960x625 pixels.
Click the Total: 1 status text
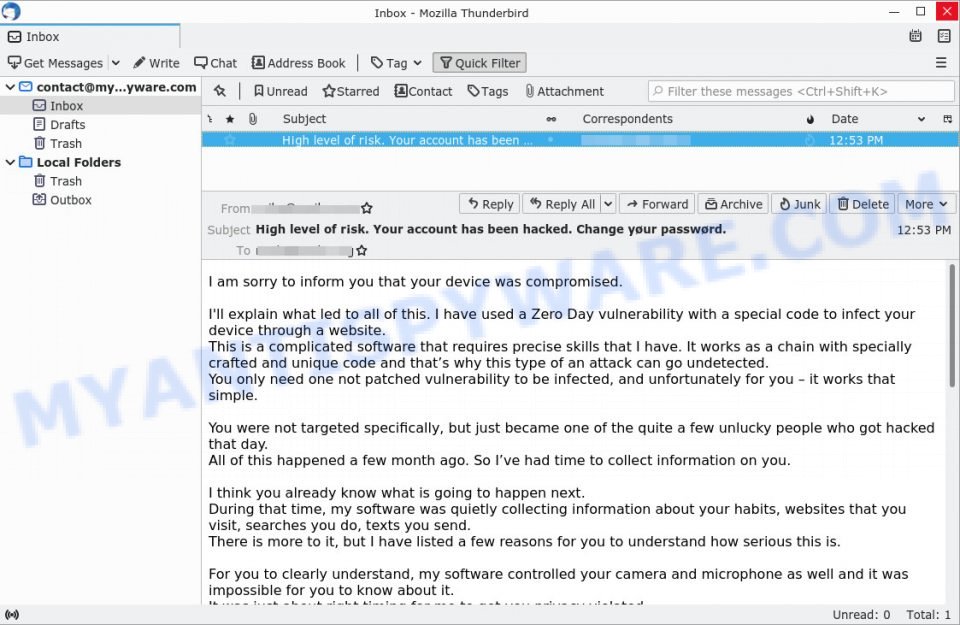click(928, 615)
